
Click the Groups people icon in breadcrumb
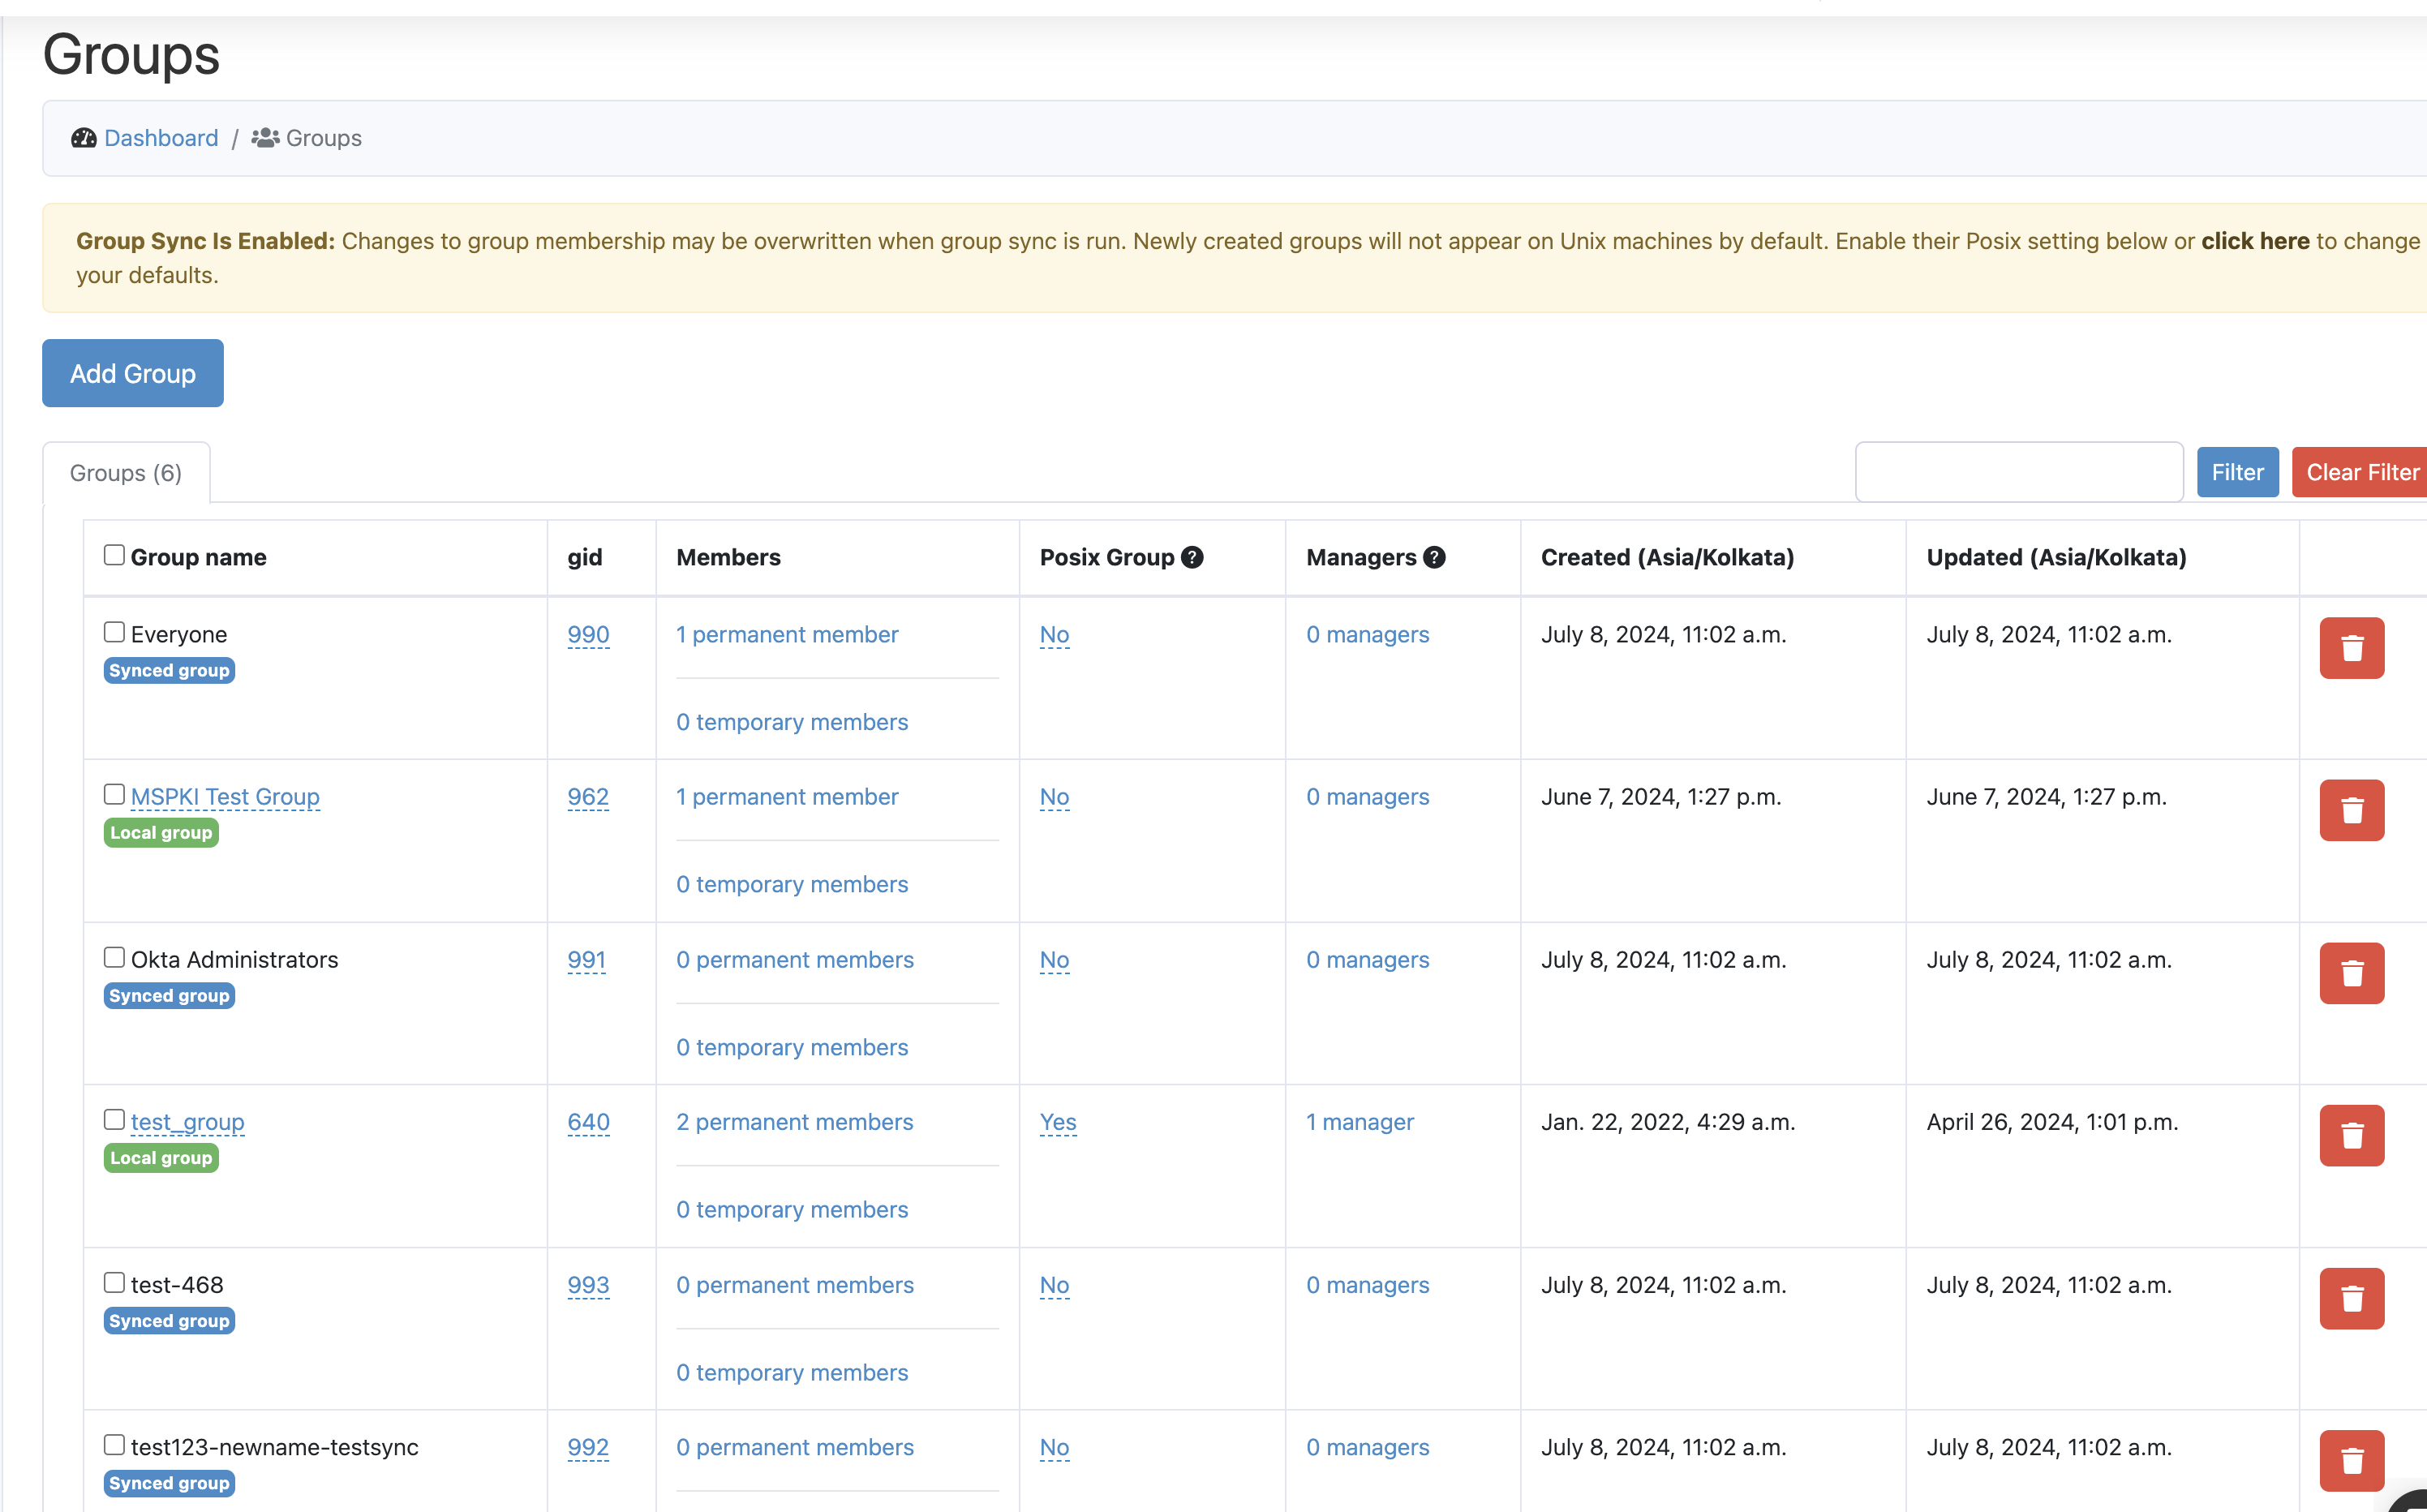click(265, 138)
